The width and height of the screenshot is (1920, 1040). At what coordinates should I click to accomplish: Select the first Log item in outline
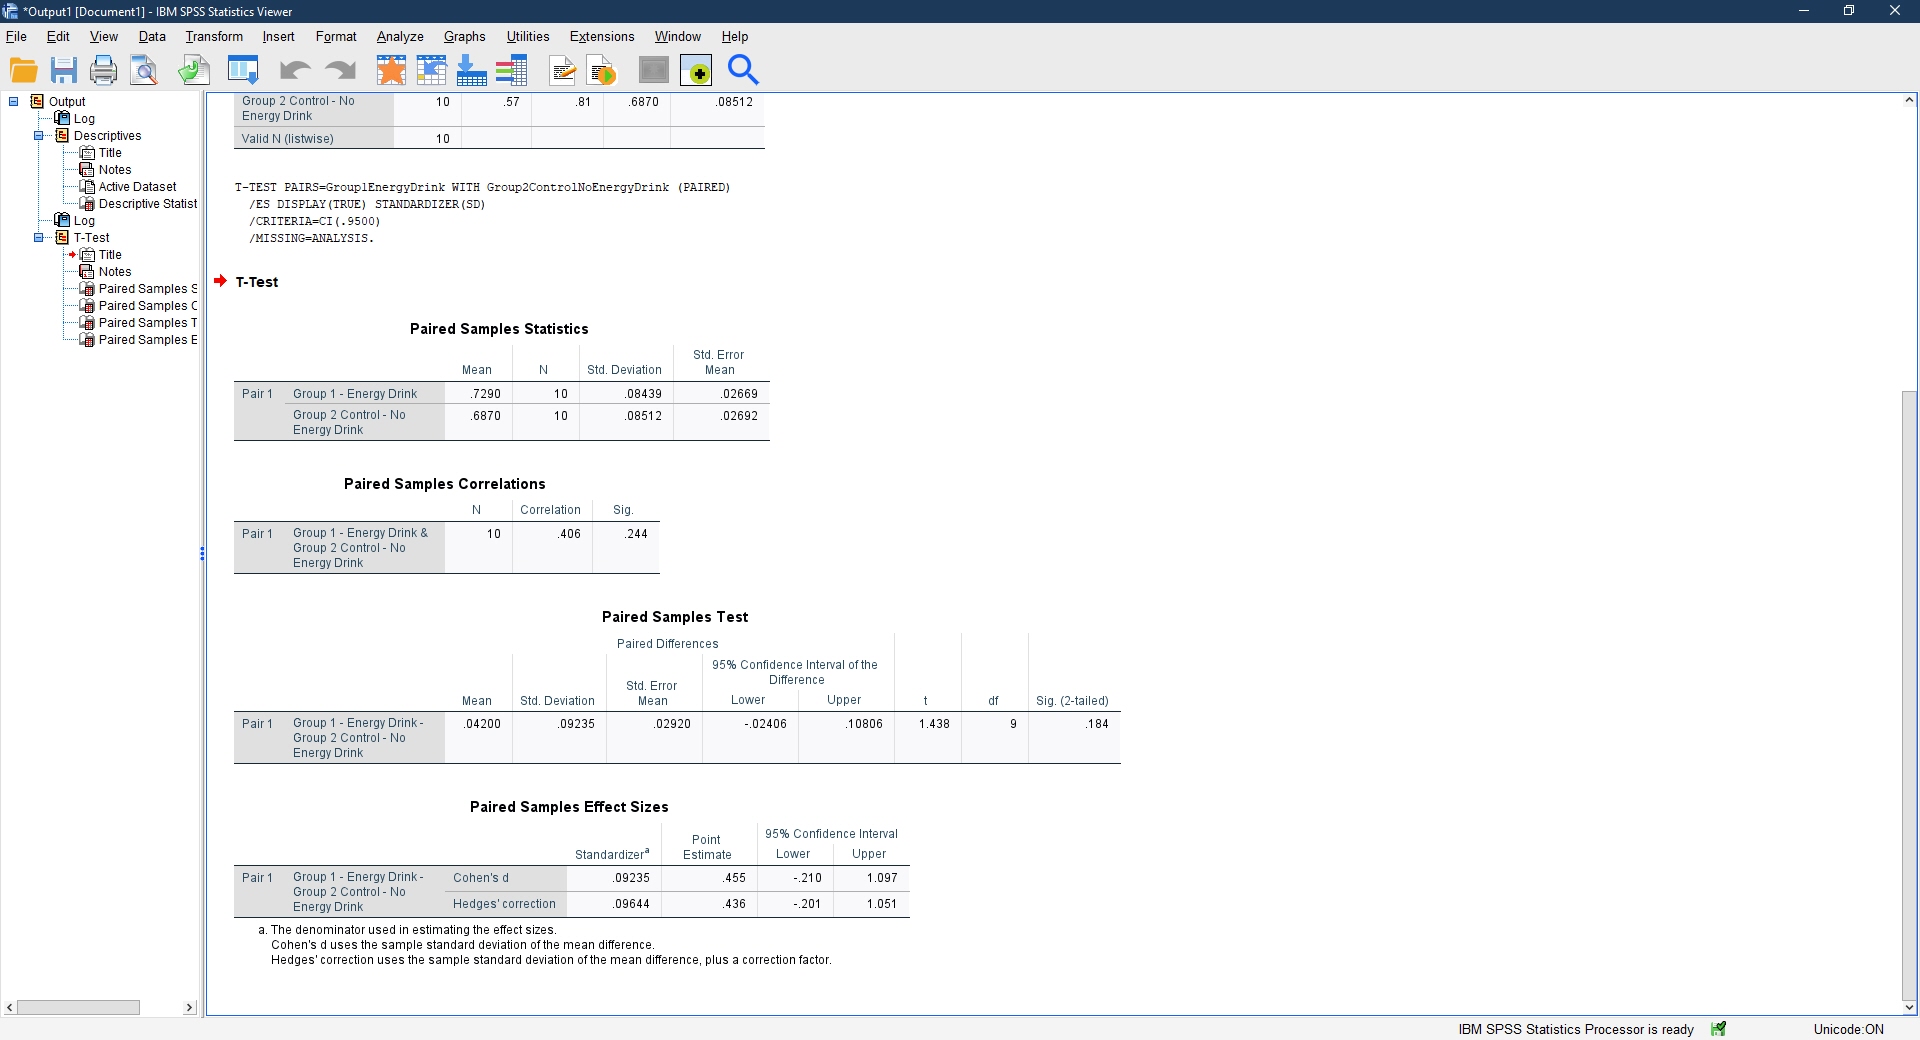(x=84, y=118)
